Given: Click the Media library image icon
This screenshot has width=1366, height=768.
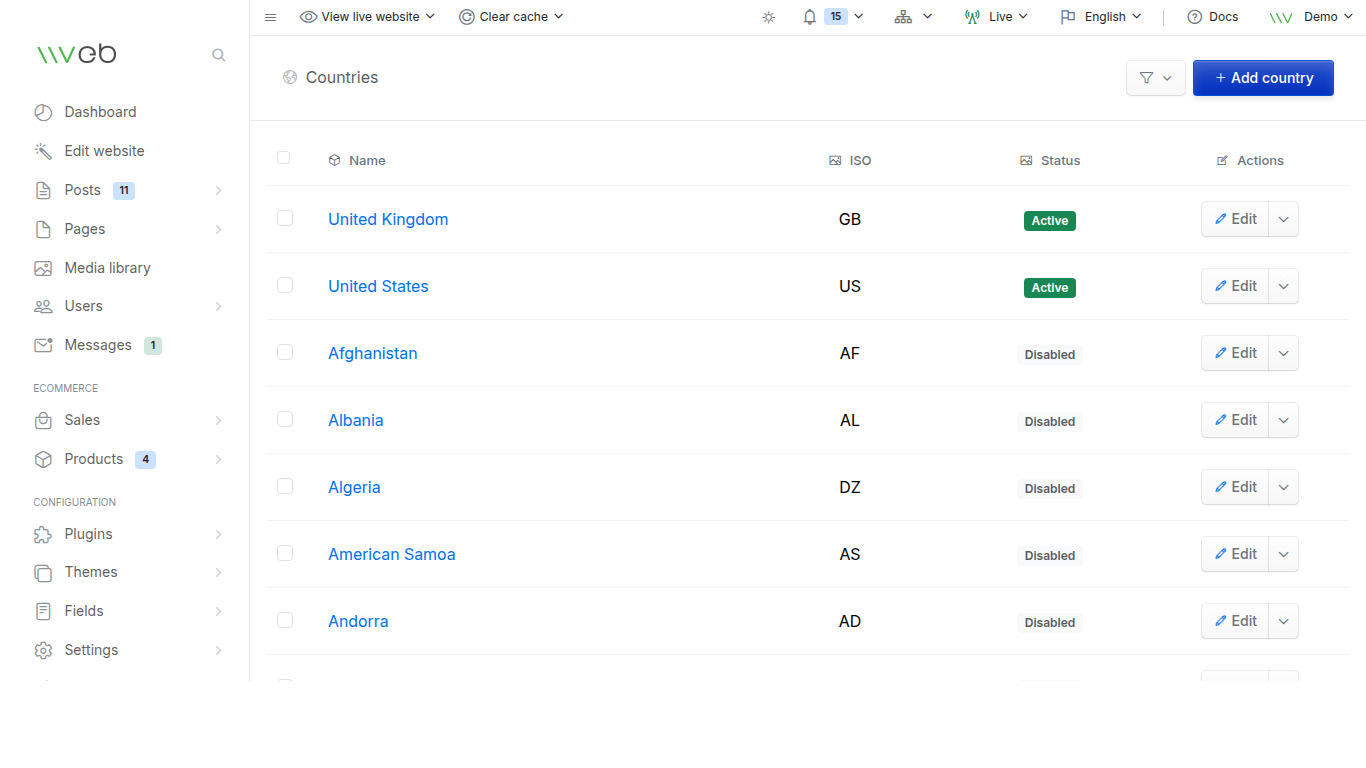Looking at the screenshot, I should pyautogui.click(x=43, y=268).
